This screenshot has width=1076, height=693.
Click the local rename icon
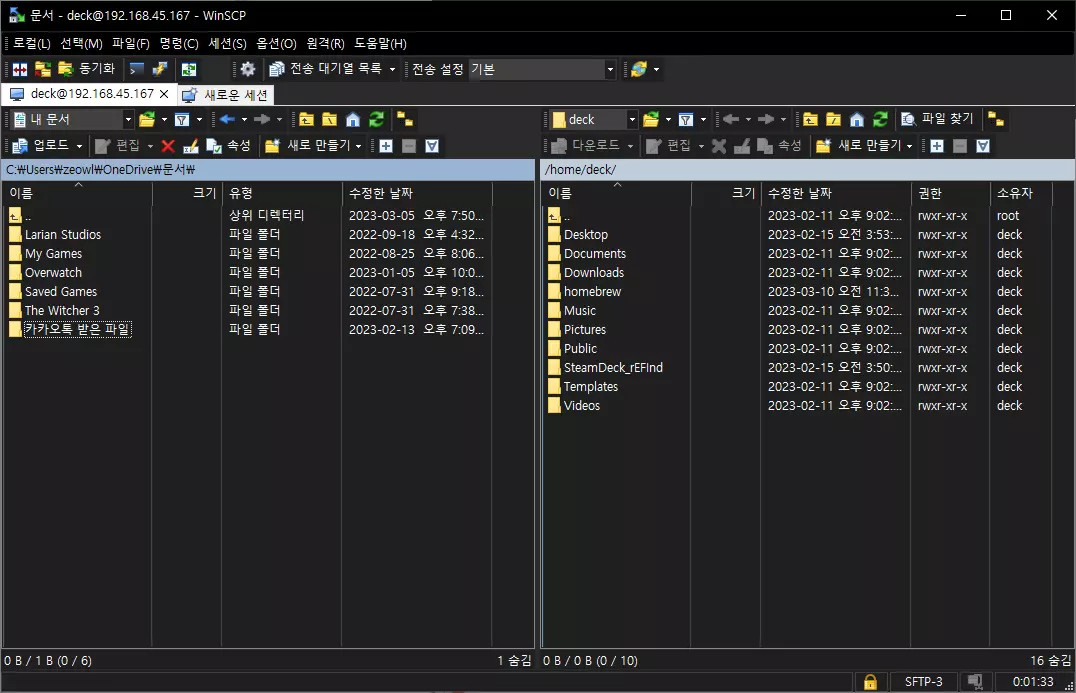tap(191, 146)
